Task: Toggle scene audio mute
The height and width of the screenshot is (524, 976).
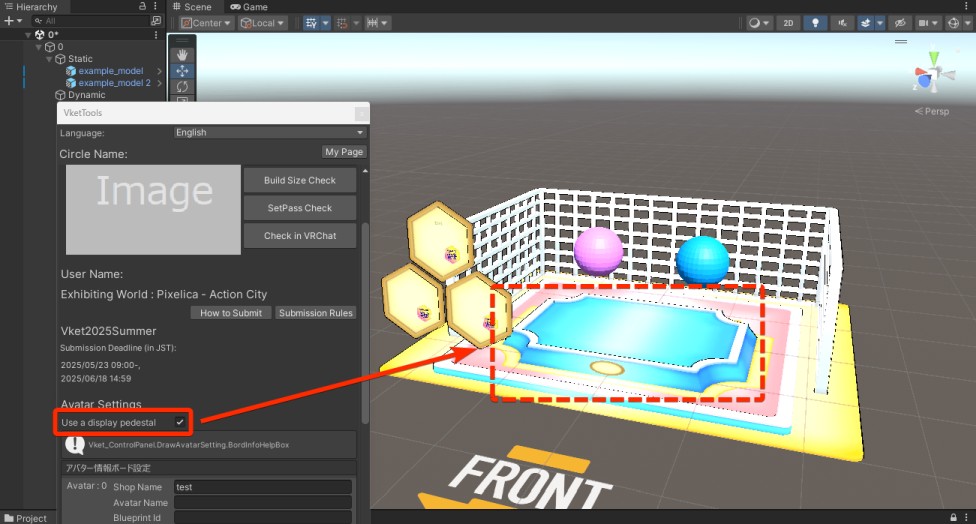Action: (842, 23)
